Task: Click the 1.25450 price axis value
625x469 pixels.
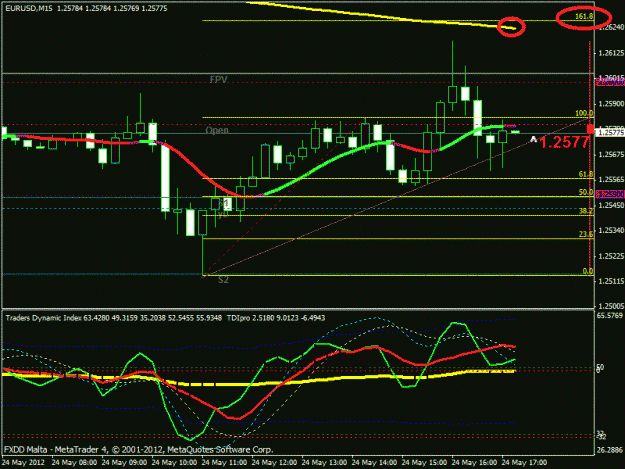Action: tap(611, 205)
